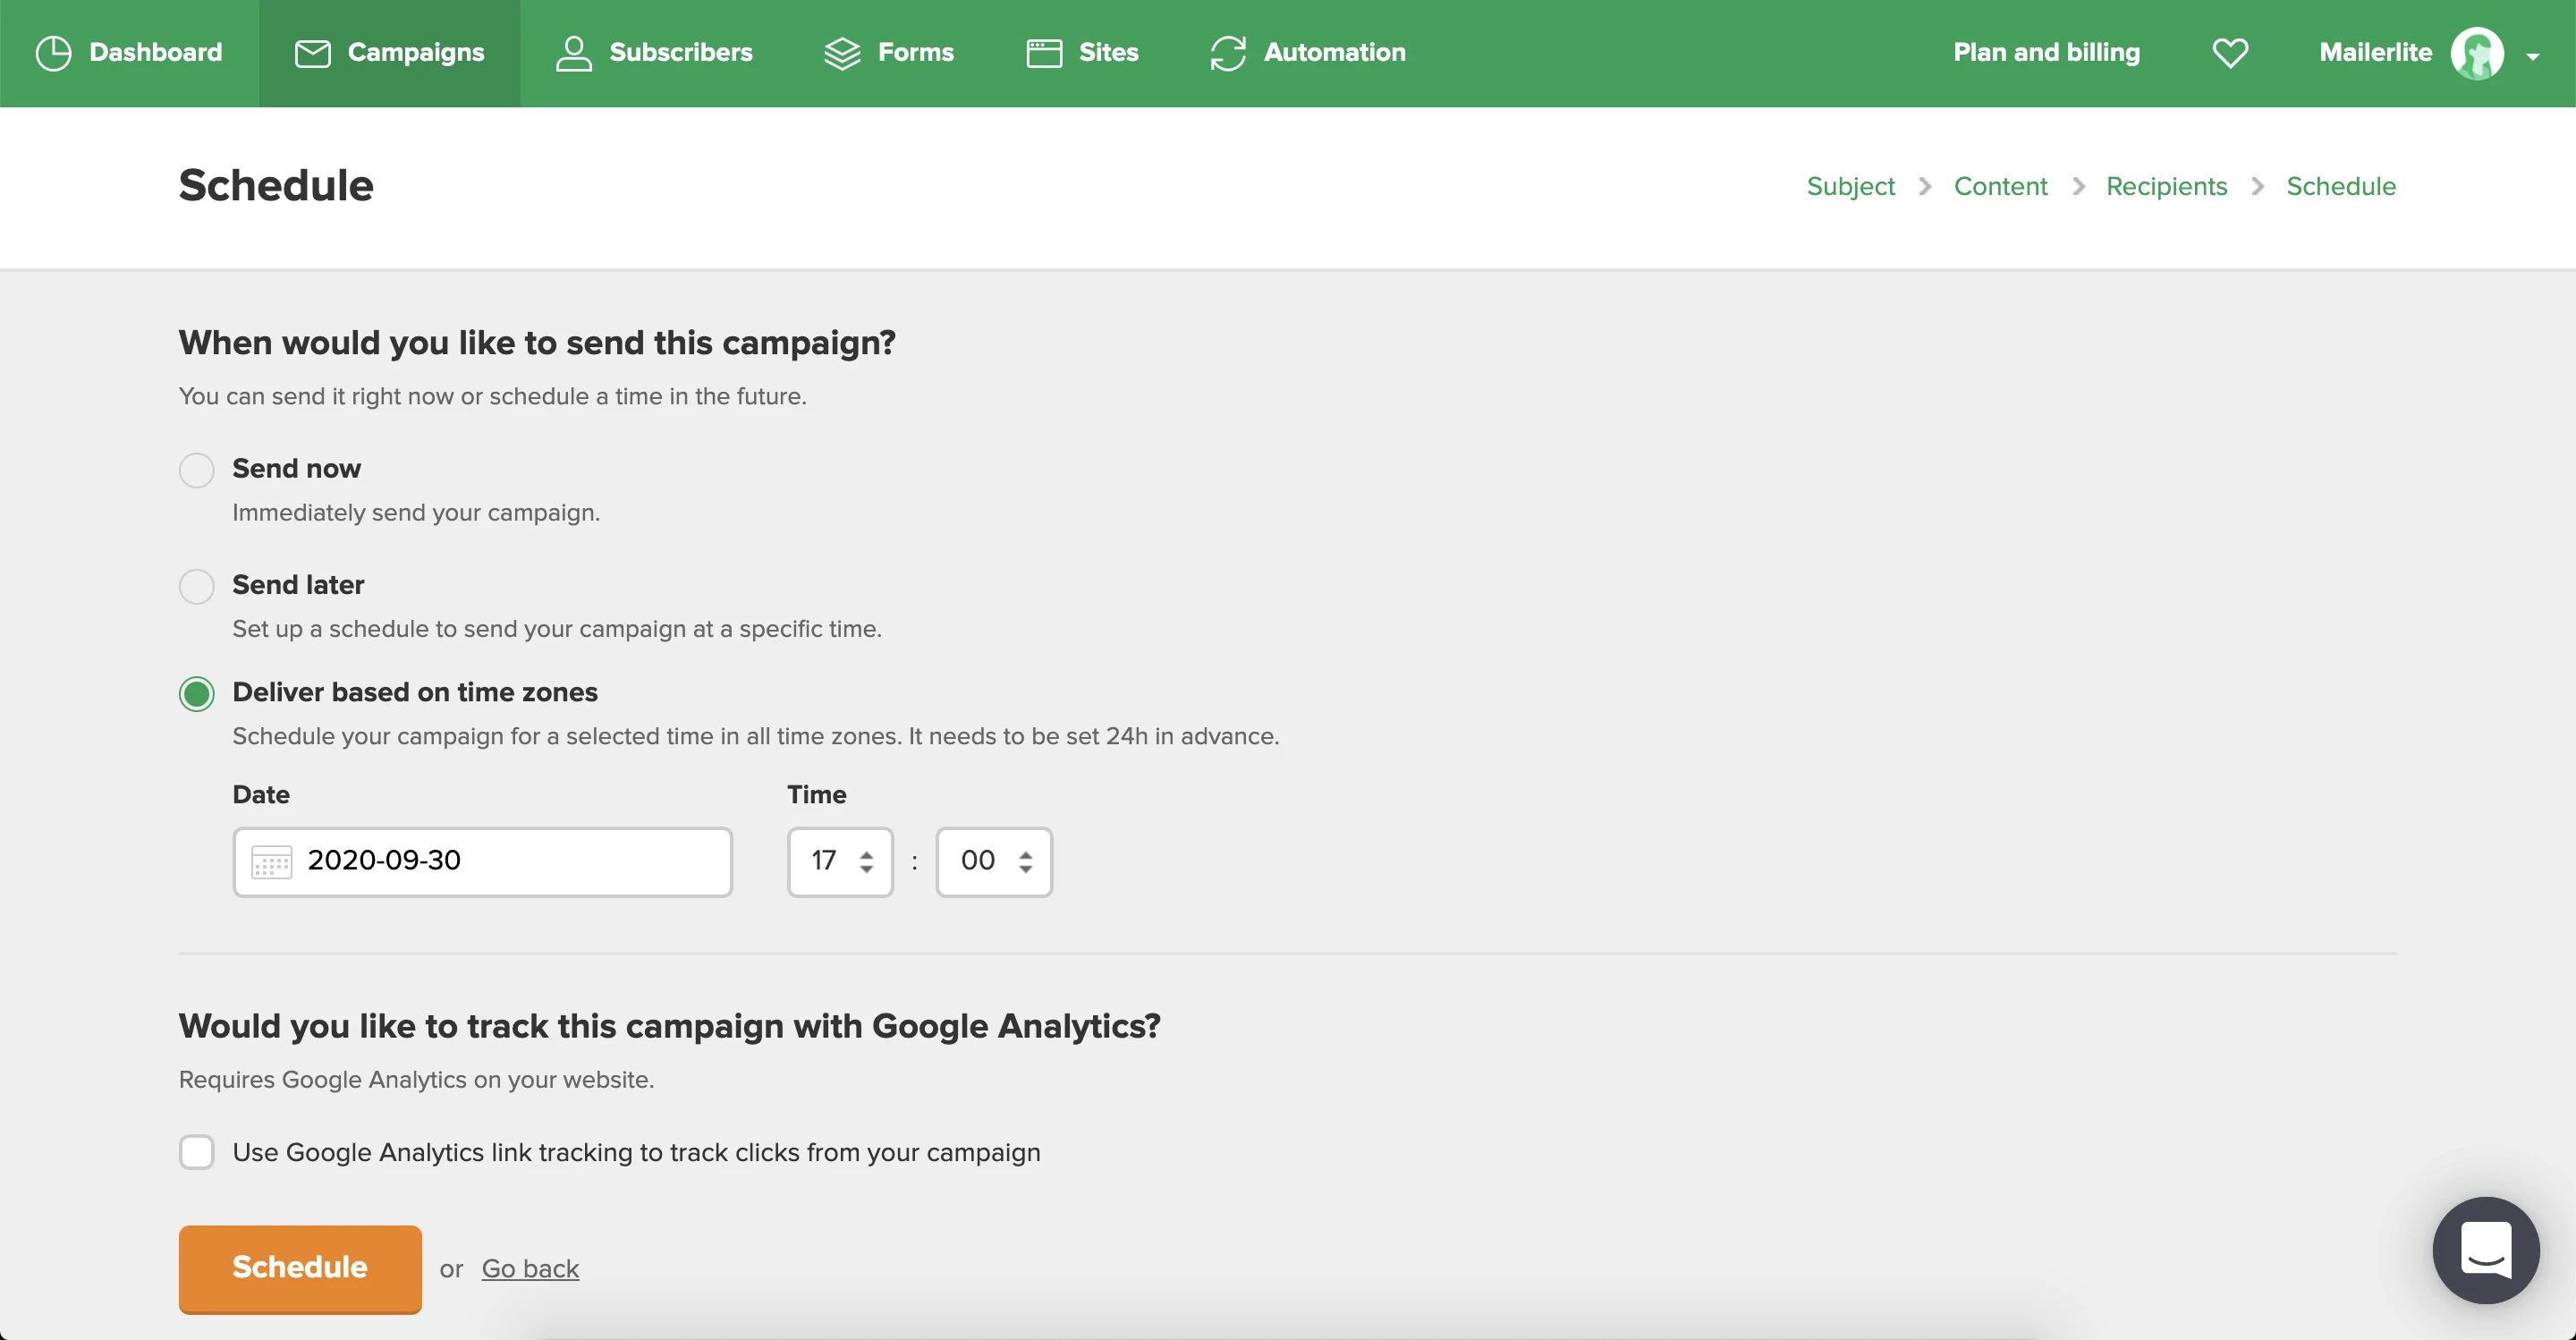The width and height of the screenshot is (2576, 1340).
Task: Open the chat support bubble
Action: (2485, 1249)
